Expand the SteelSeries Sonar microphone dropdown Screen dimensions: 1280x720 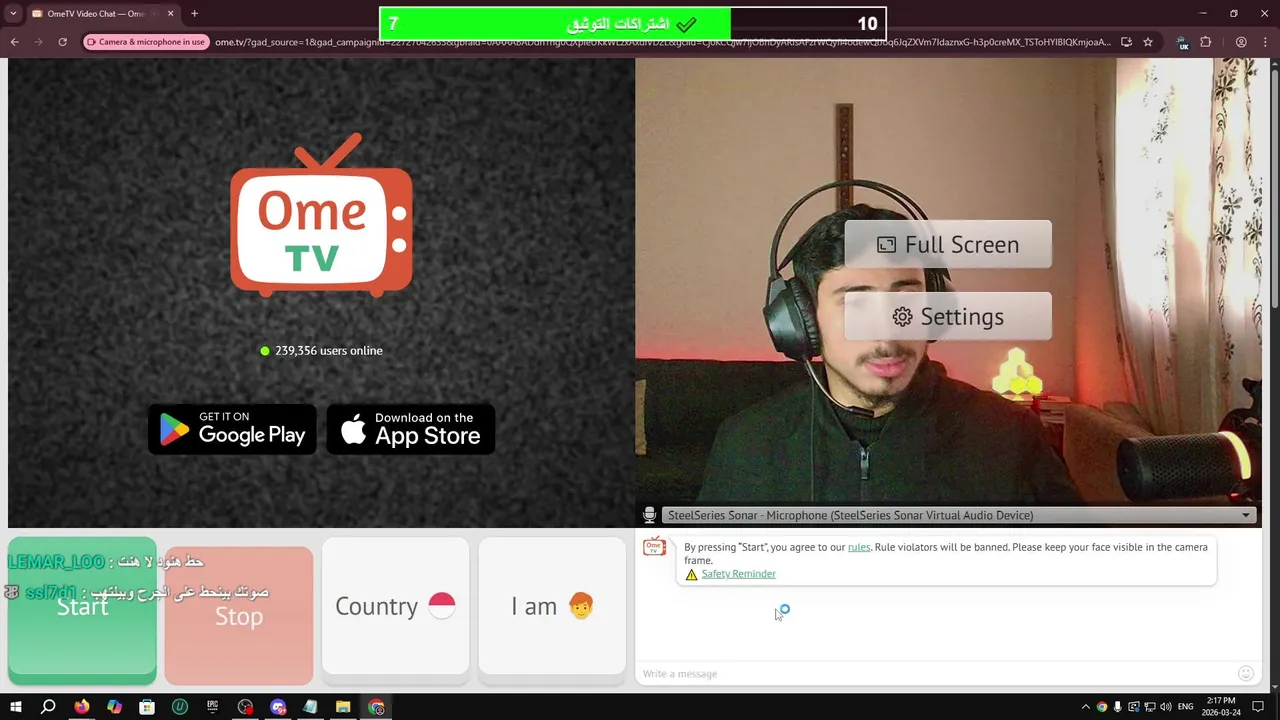tap(959, 515)
